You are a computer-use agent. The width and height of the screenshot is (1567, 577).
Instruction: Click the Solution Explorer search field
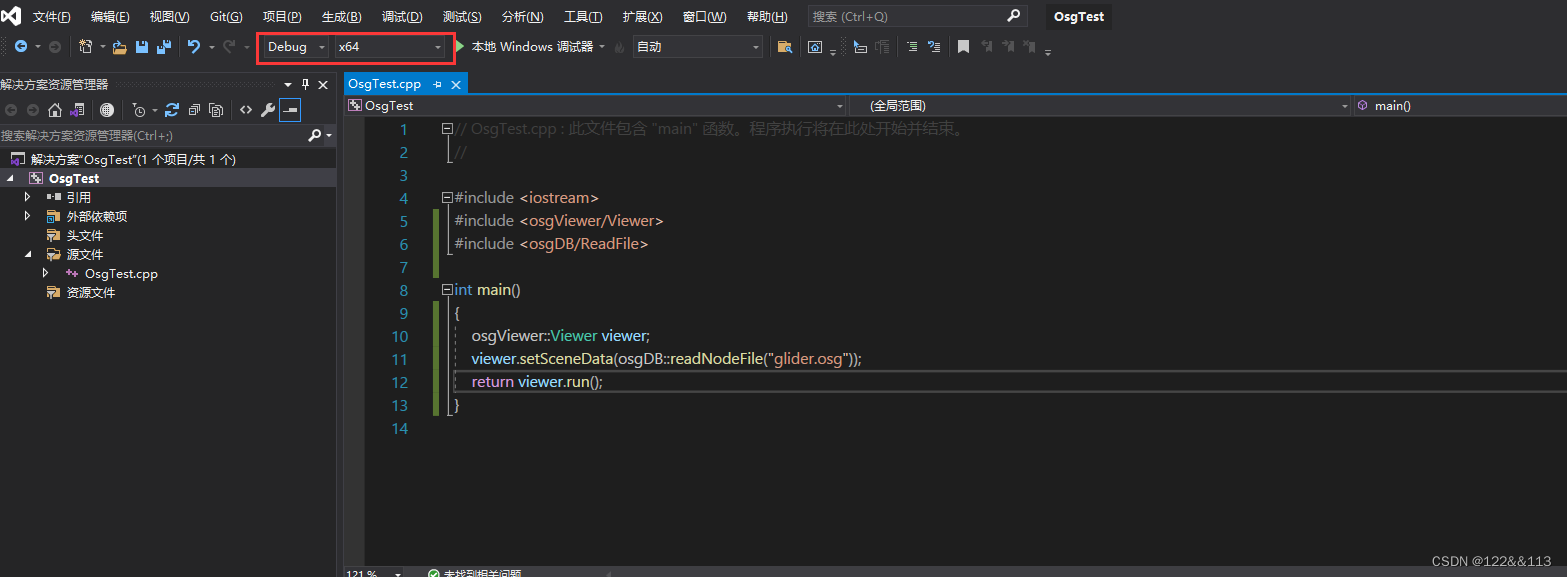[x=150, y=135]
